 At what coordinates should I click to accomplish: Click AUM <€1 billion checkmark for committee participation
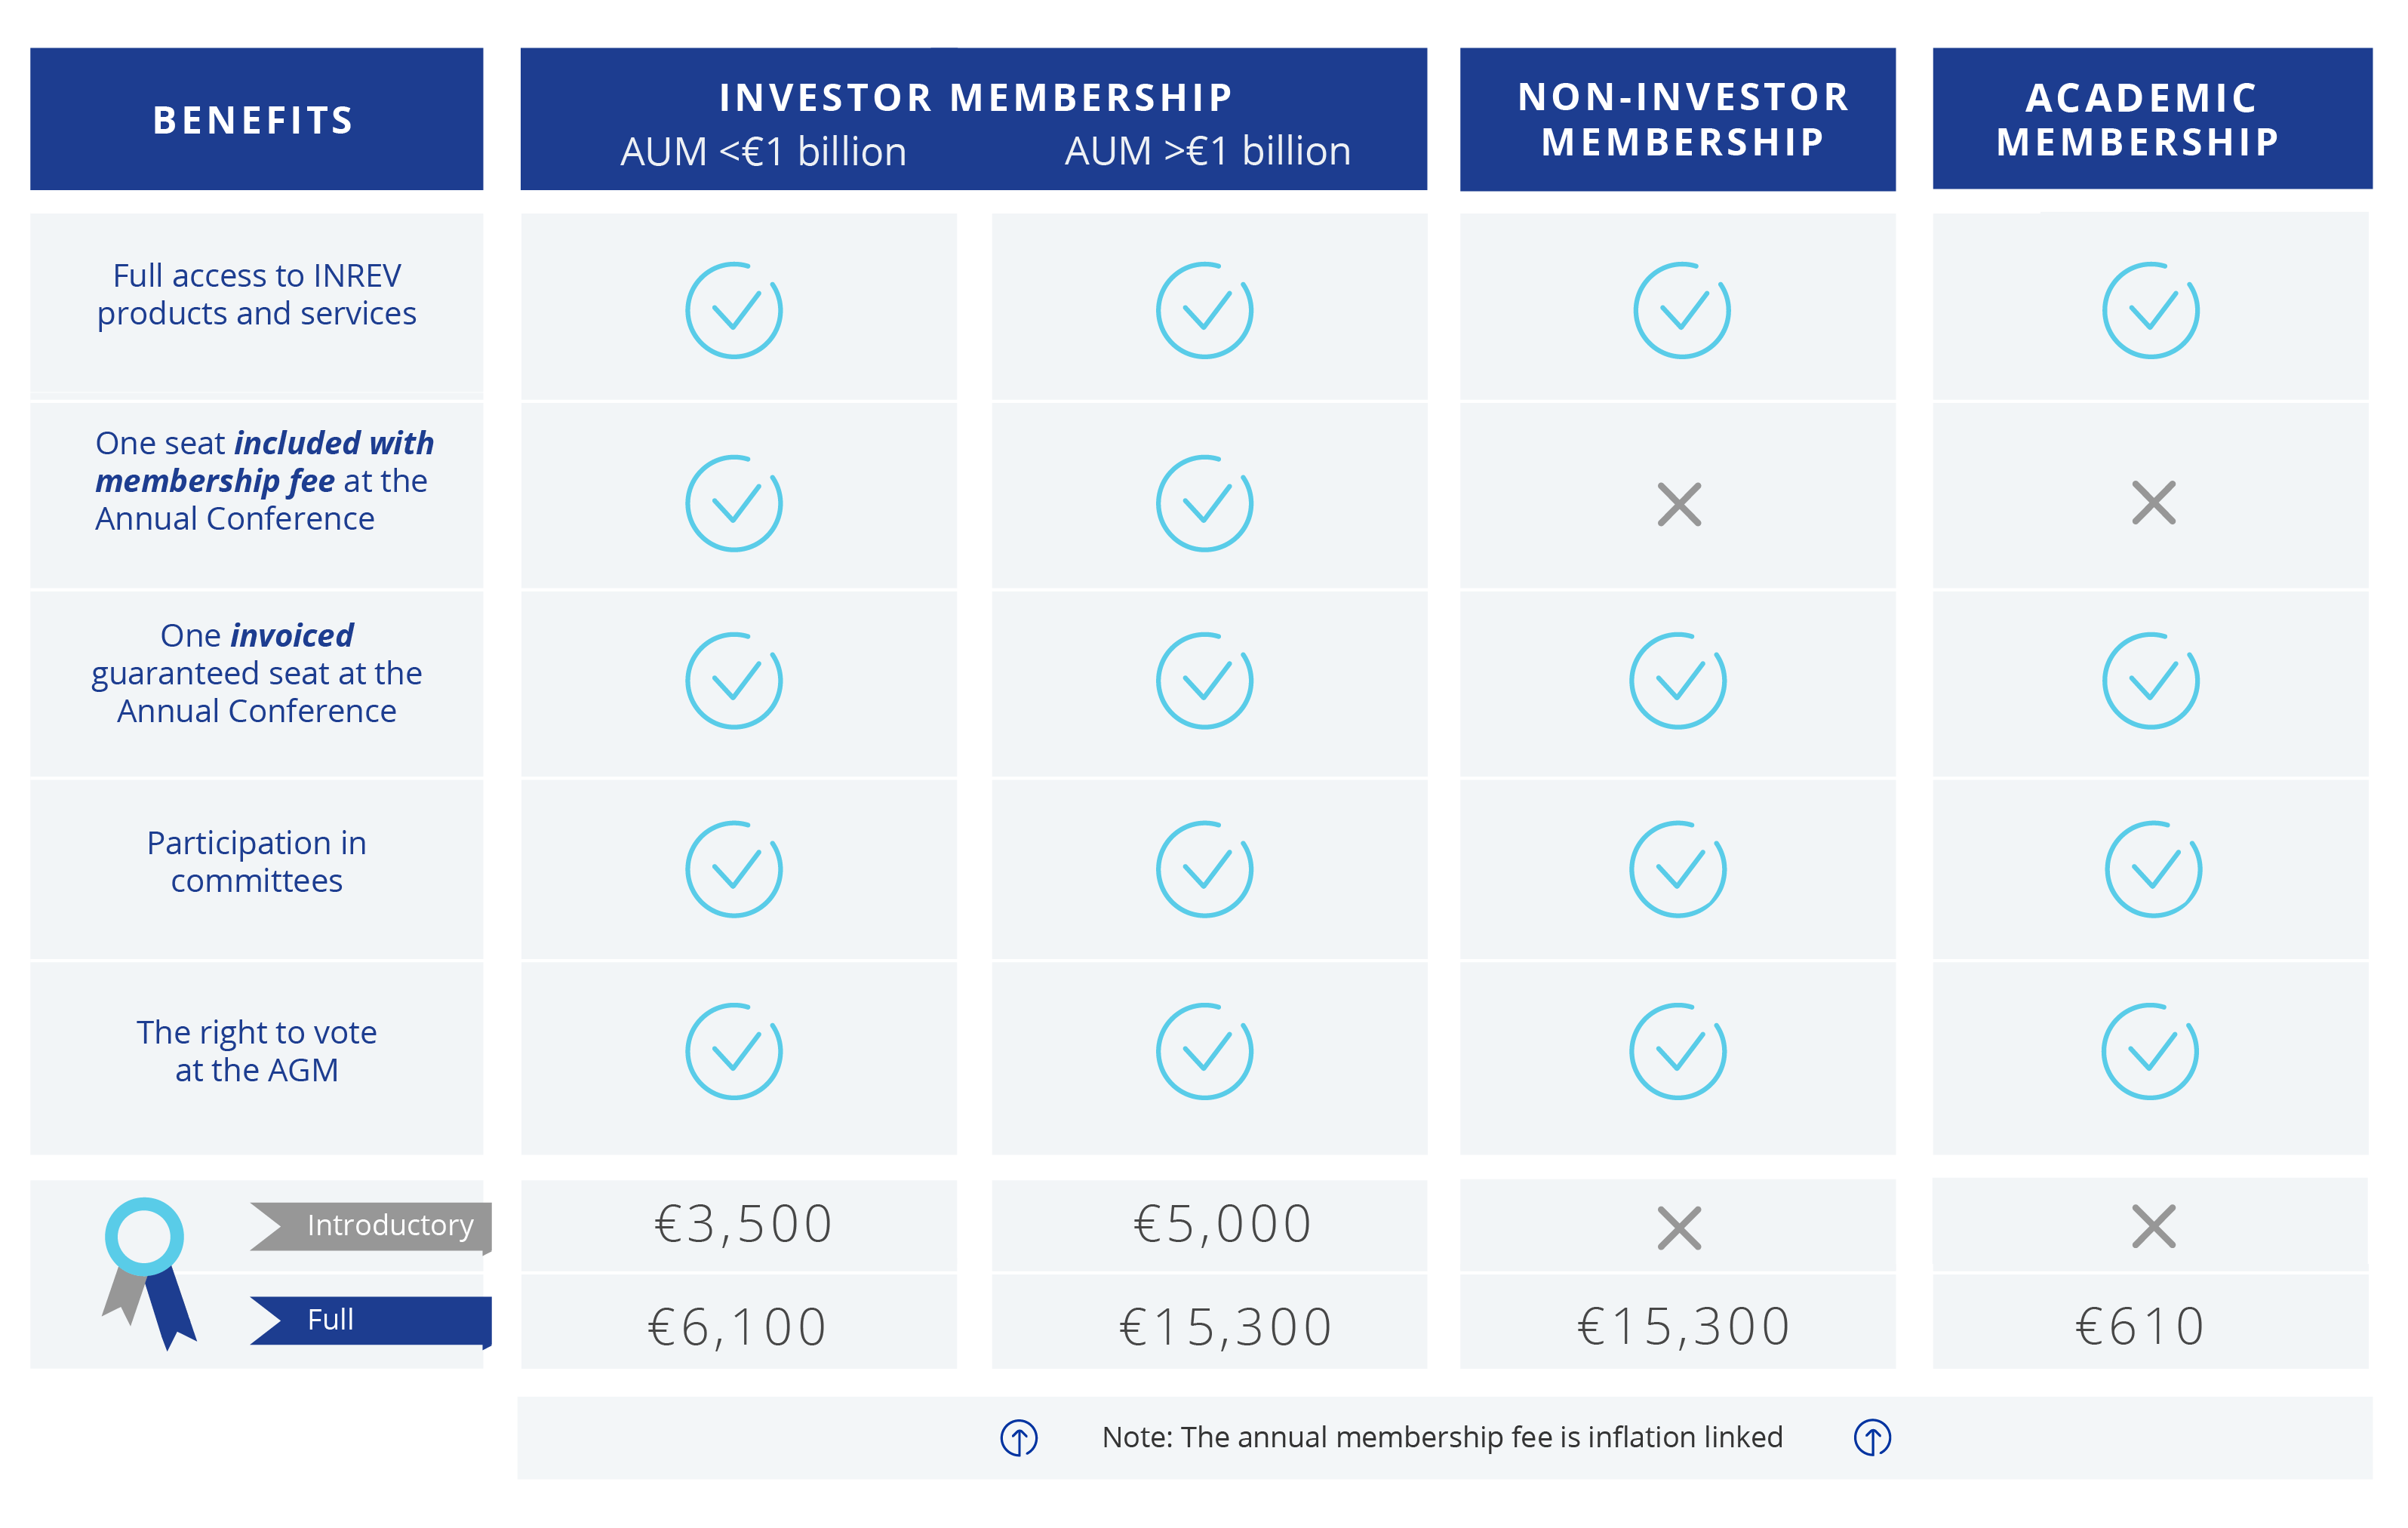734,869
